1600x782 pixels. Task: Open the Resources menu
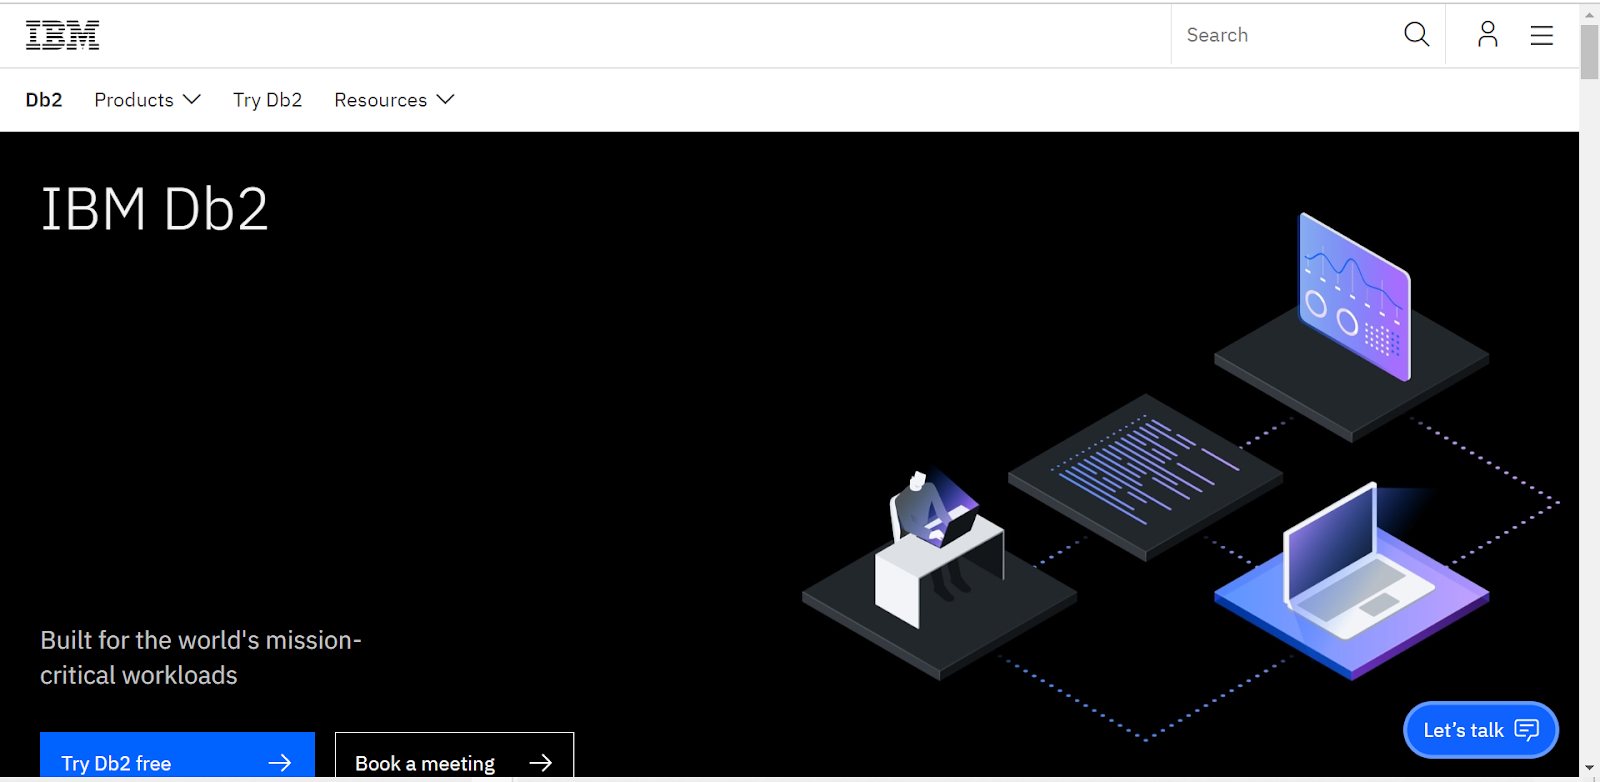click(394, 100)
